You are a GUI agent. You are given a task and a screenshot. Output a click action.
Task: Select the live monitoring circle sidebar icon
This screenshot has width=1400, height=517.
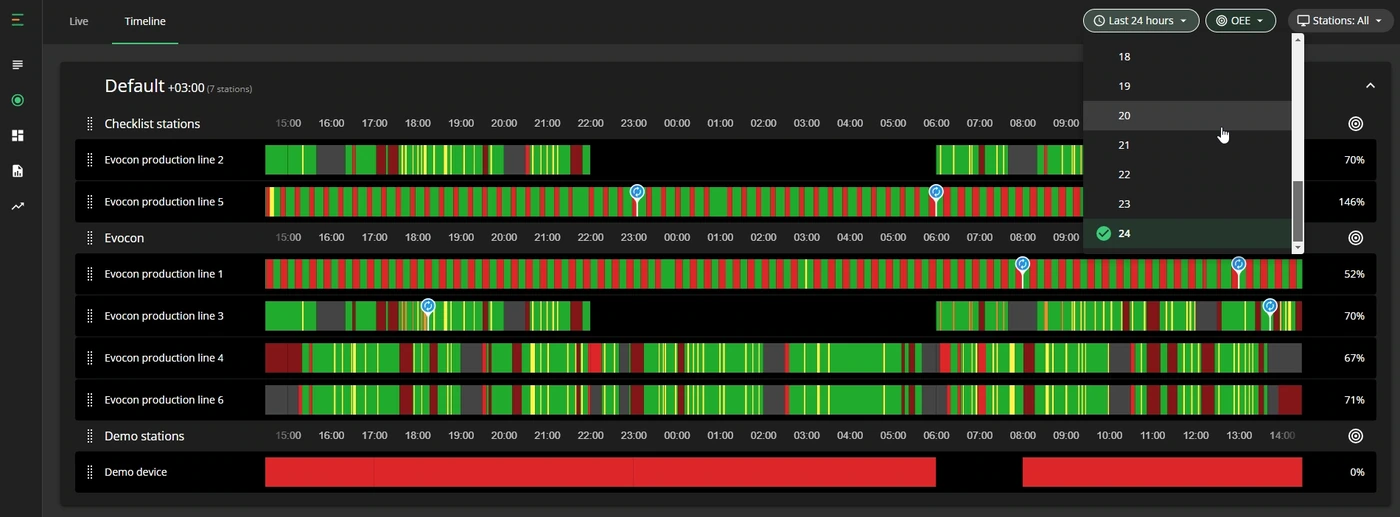tap(17, 100)
